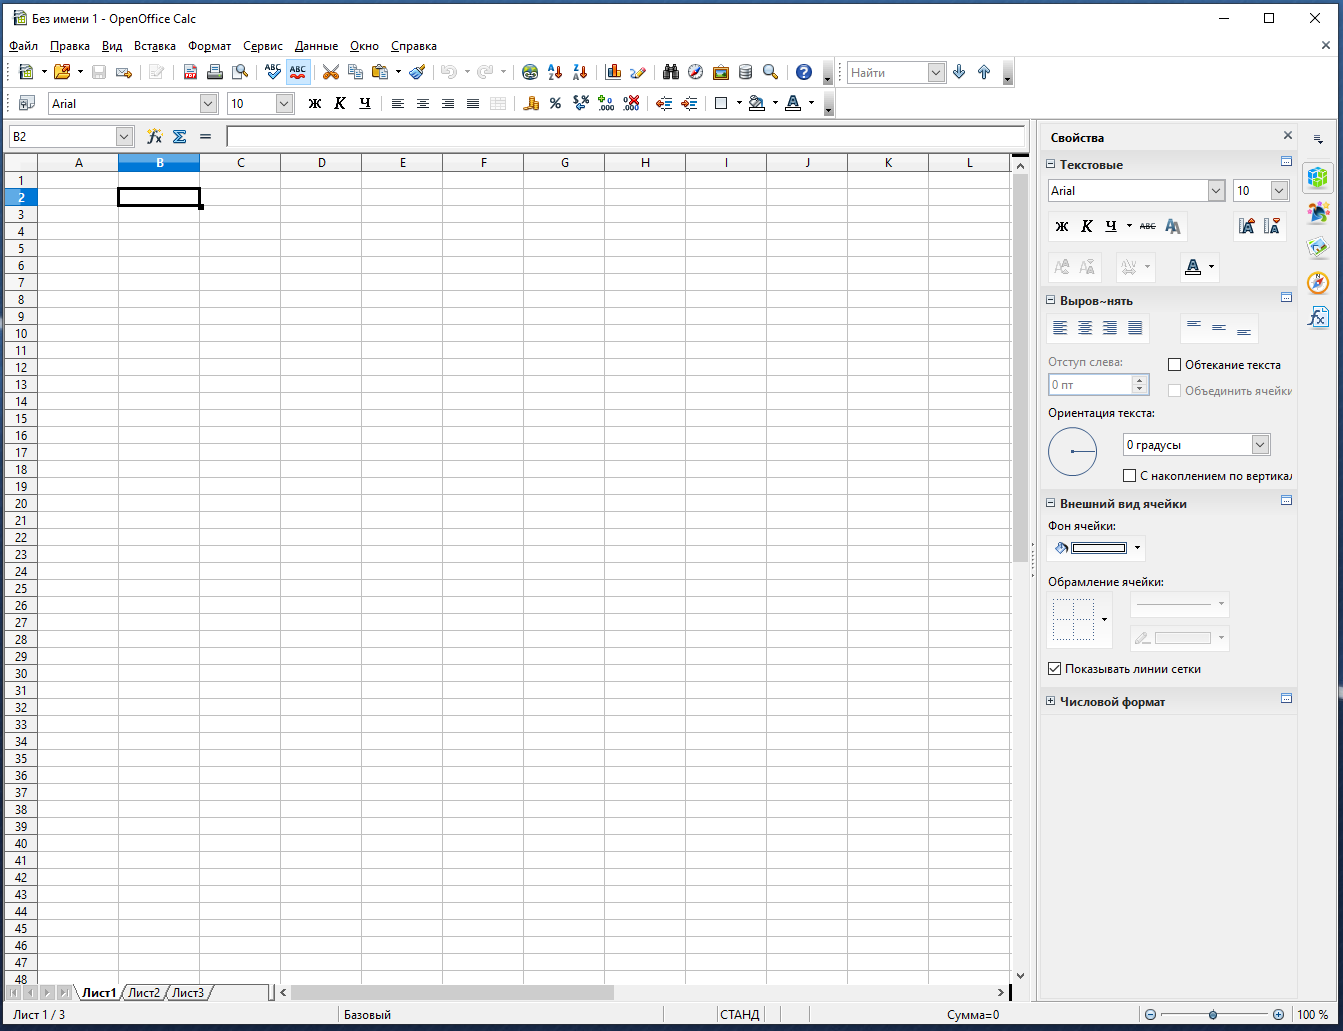Collapse the Текстовые section
Screen dimensions: 1343x1031
(x=1051, y=165)
